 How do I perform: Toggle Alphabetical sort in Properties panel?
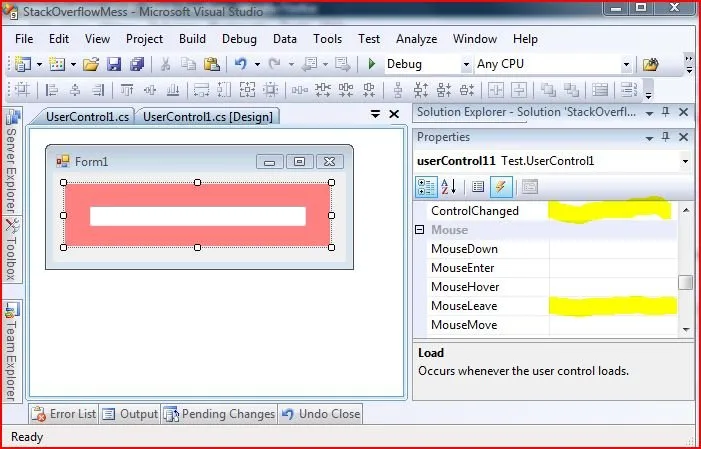click(449, 187)
